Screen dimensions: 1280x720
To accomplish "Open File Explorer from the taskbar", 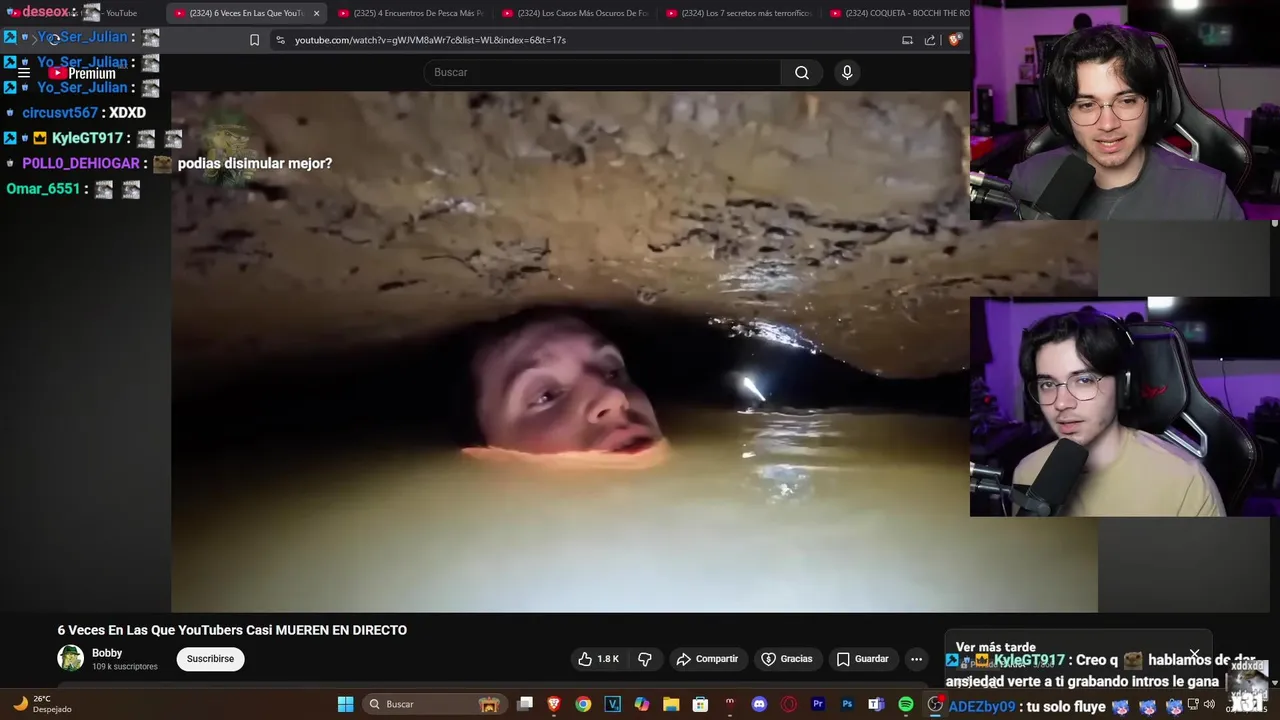I will coord(671,704).
